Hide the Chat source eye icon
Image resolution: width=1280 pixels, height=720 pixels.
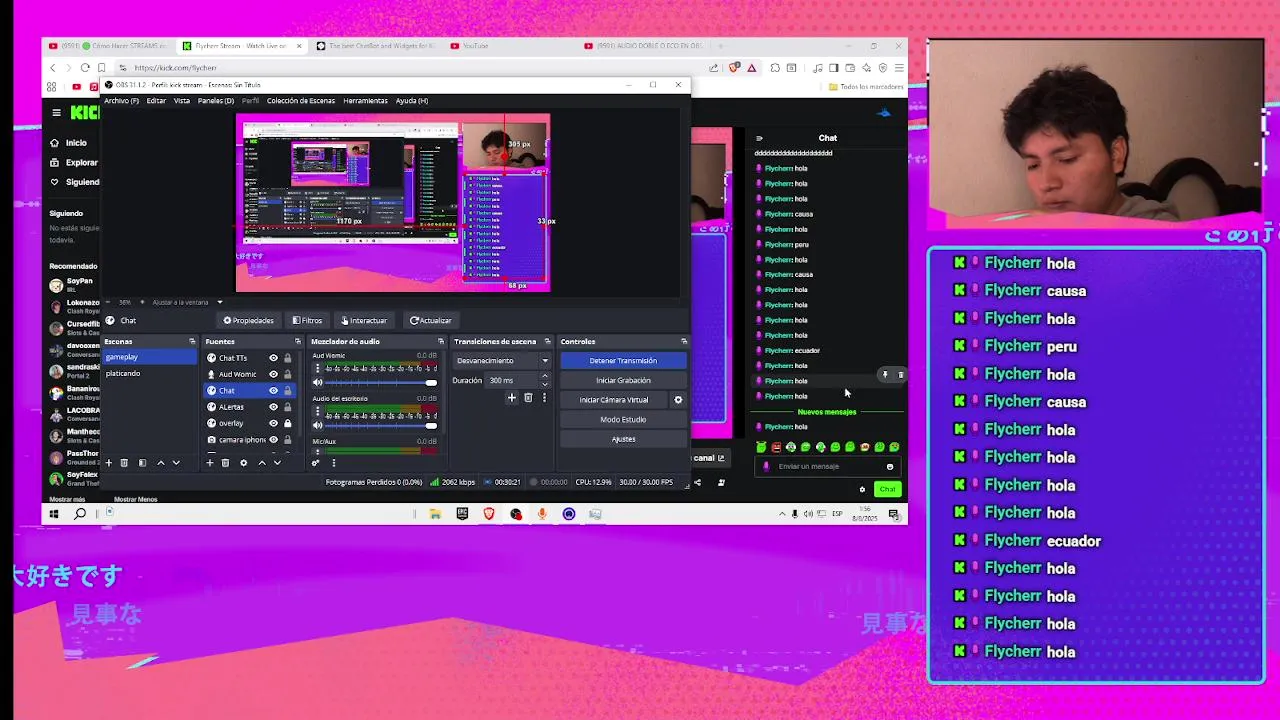(273, 391)
